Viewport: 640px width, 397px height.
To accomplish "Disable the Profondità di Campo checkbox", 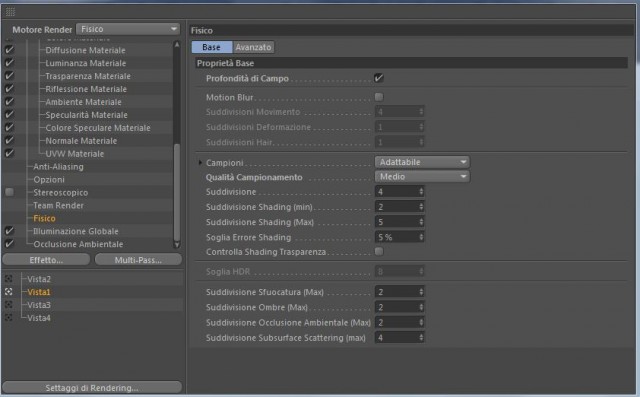I will click(x=379, y=78).
